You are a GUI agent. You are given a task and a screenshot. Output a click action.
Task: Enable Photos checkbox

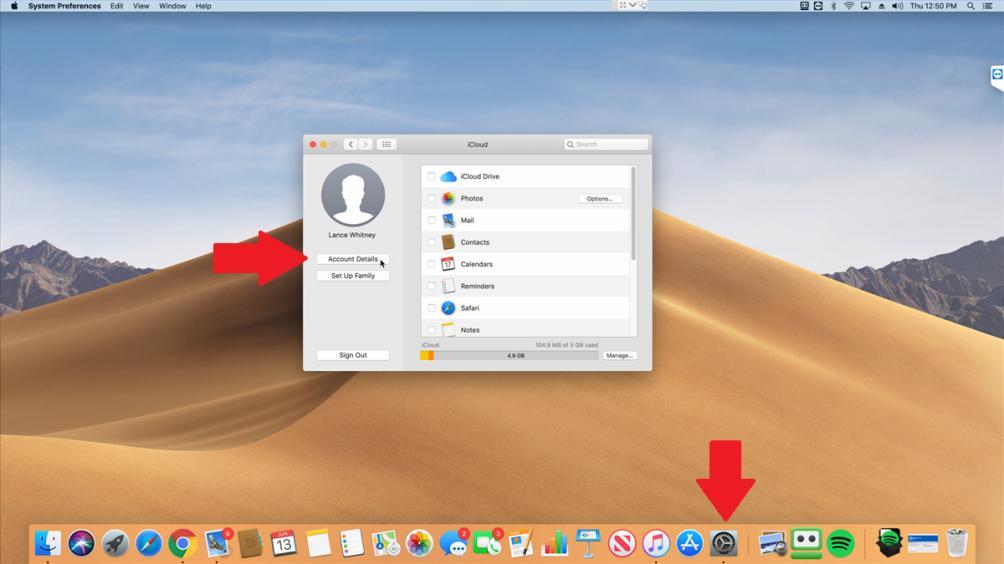point(432,198)
